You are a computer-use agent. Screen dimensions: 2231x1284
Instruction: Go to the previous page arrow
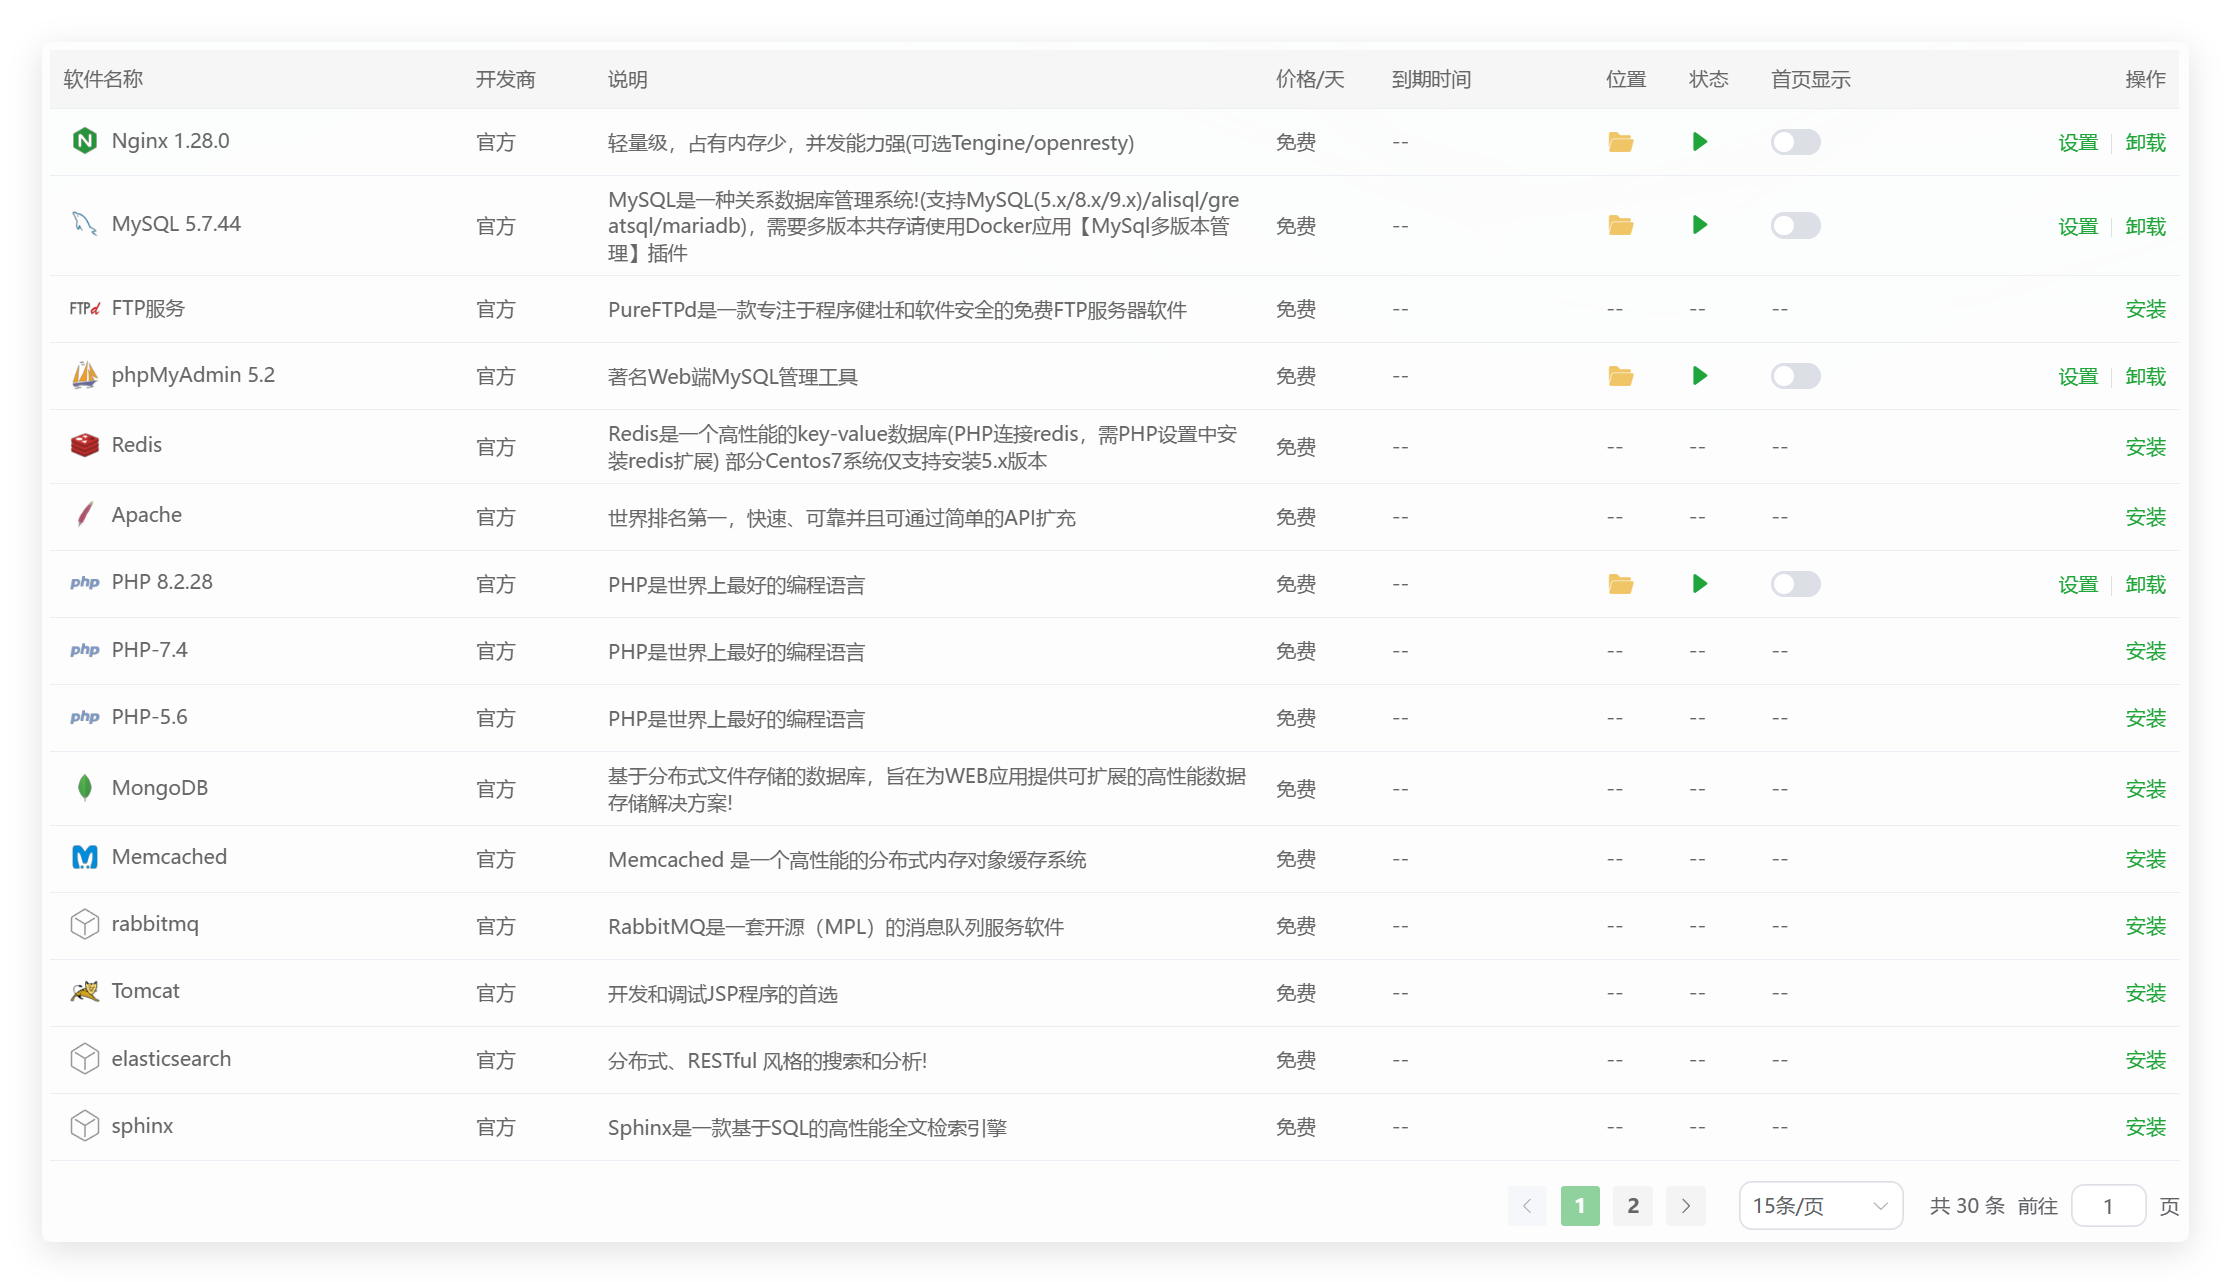pyautogui.click(x=1527, y=1206)
